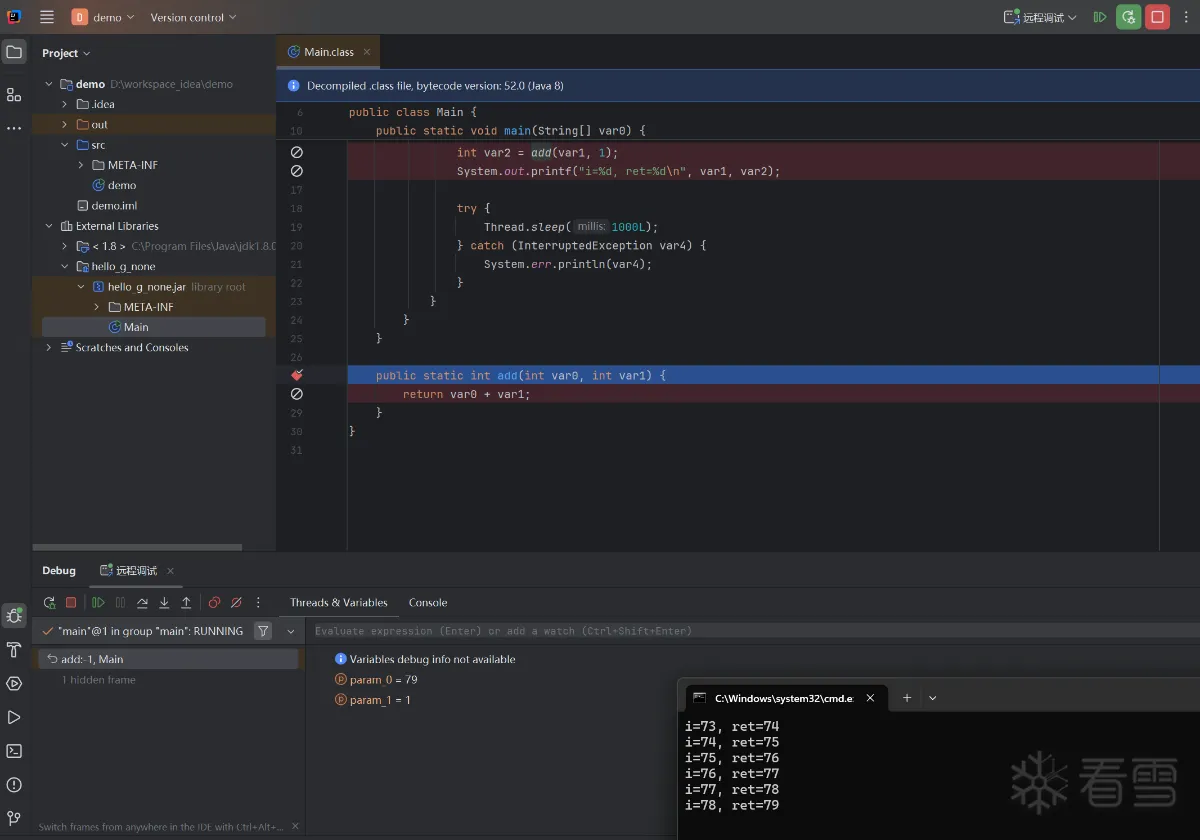1200x840 pixels.
Task: Click the Step Into arrow icon
Action: (164, 603)
